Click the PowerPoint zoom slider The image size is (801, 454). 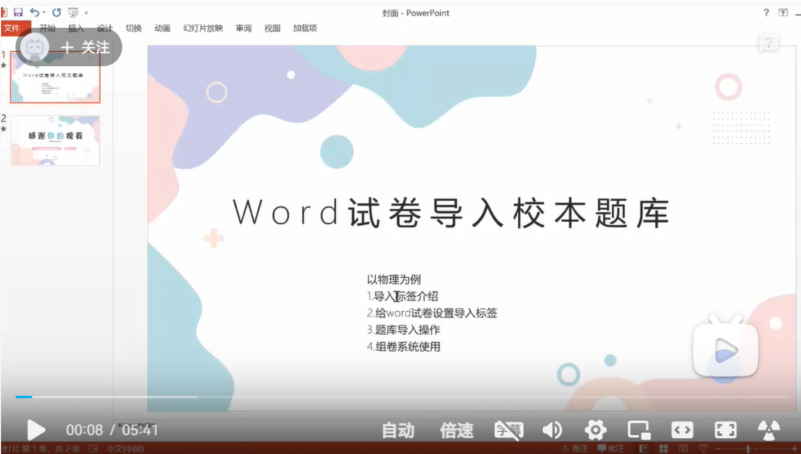click(757, 449)
